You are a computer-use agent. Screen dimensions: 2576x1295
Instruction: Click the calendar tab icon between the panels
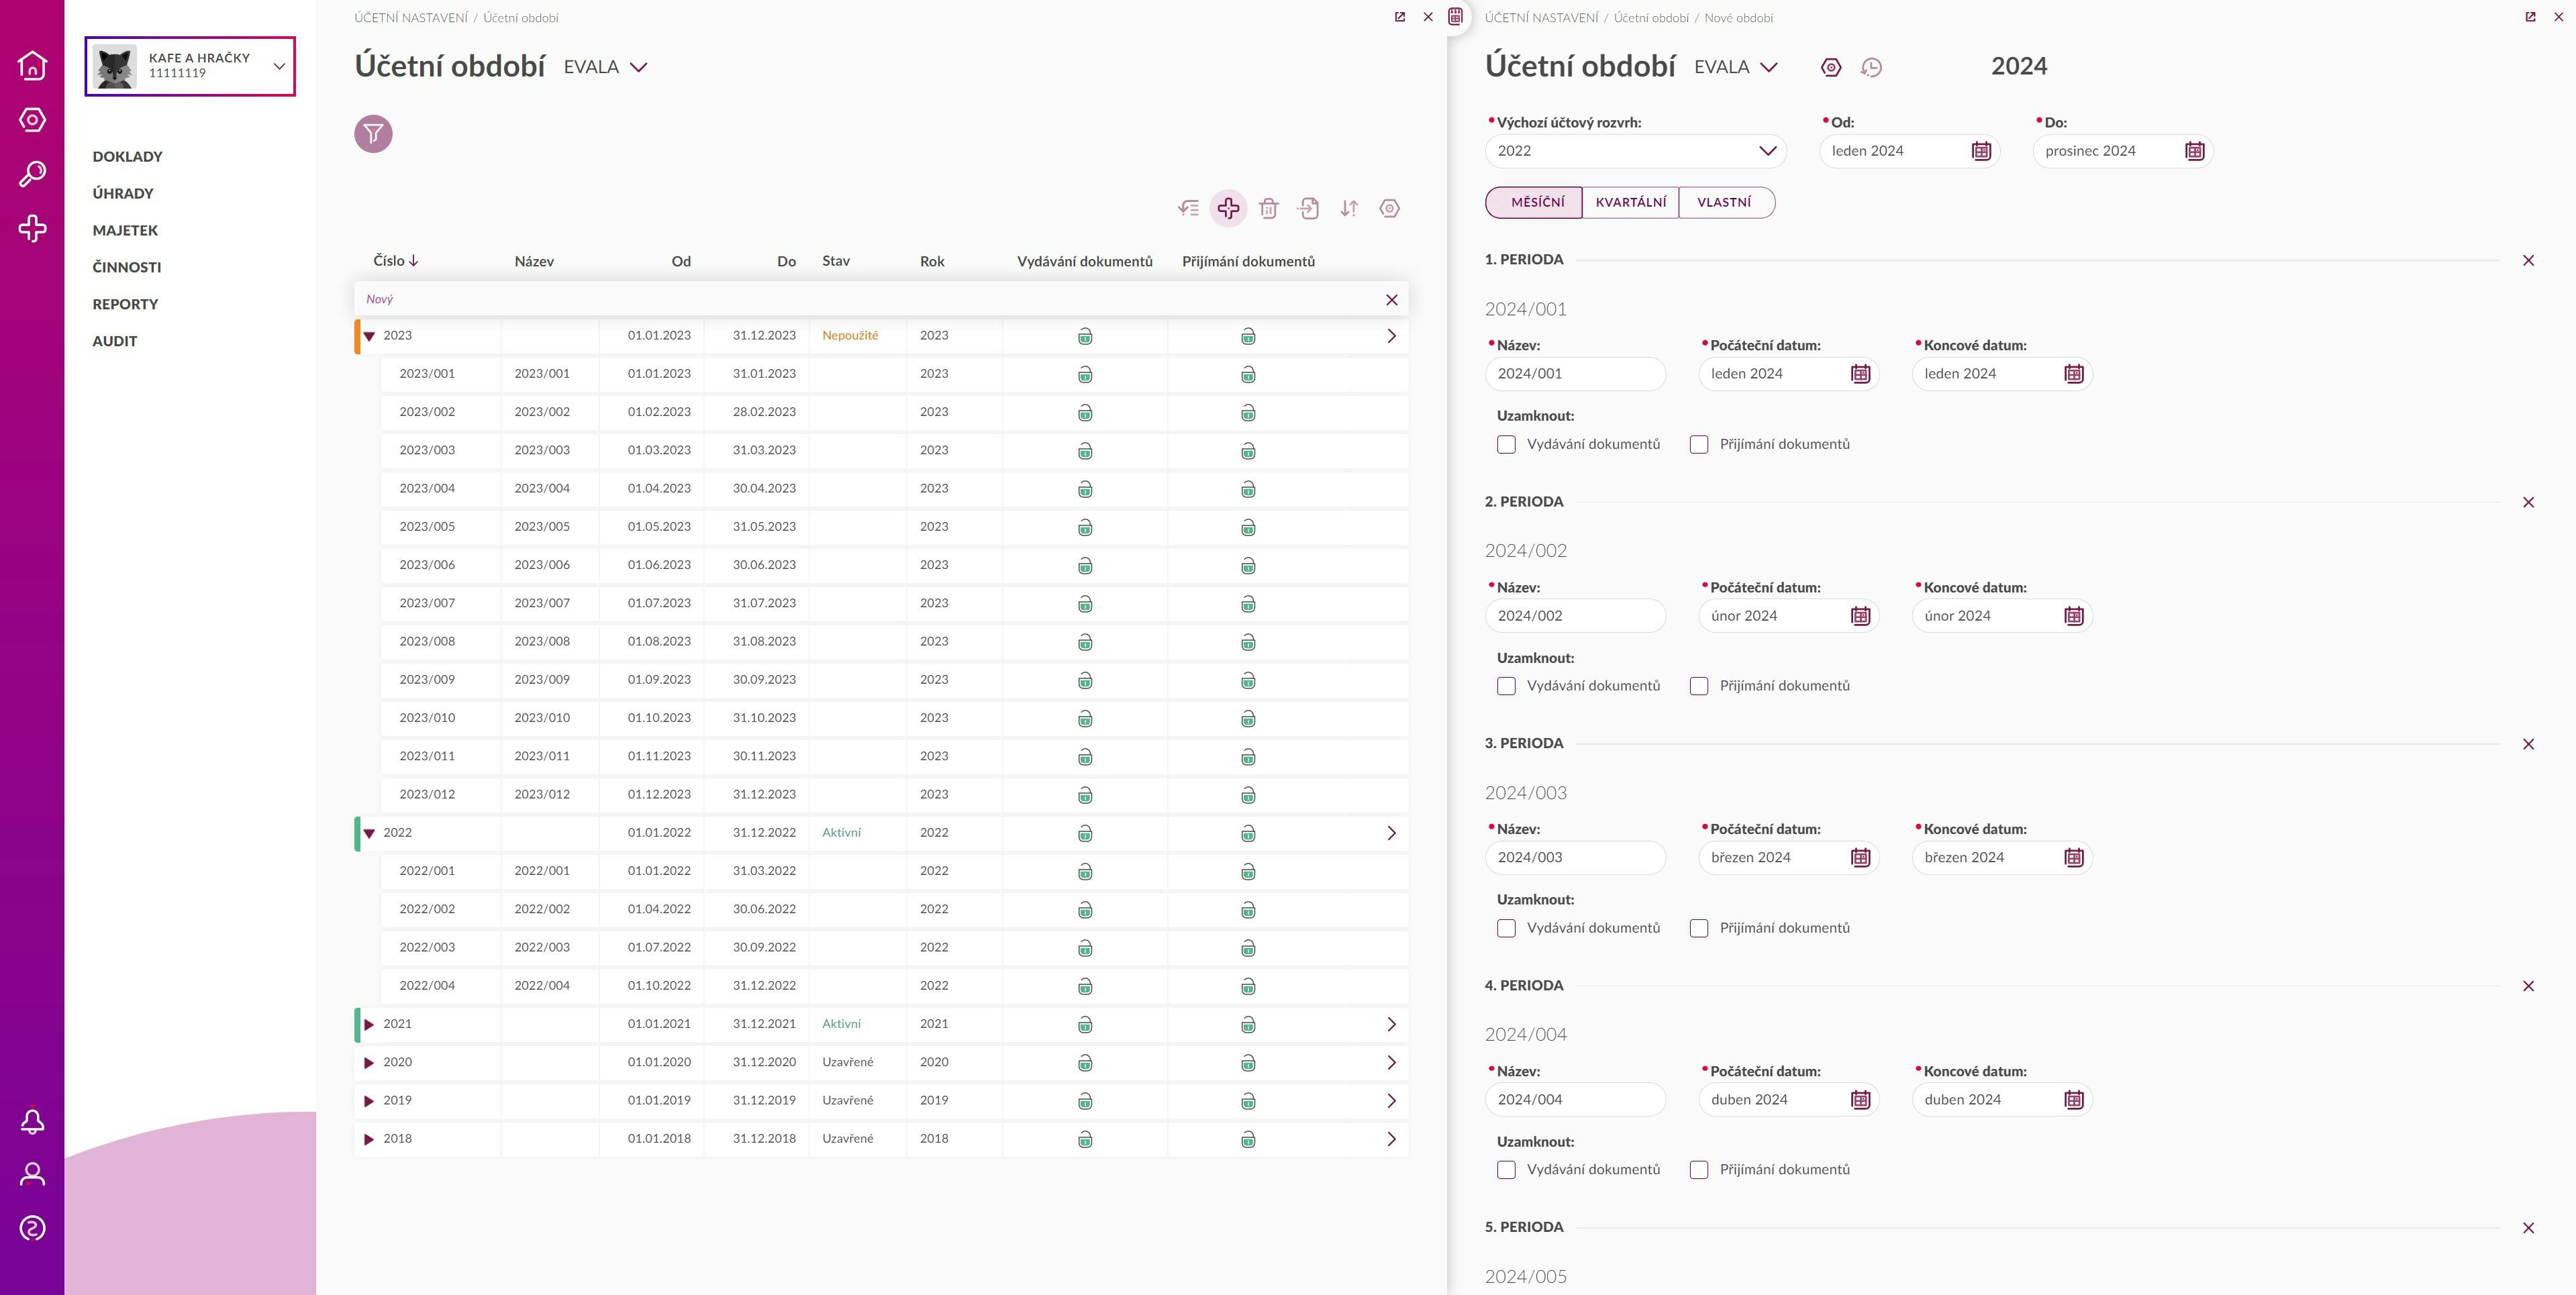point(1456,16)
